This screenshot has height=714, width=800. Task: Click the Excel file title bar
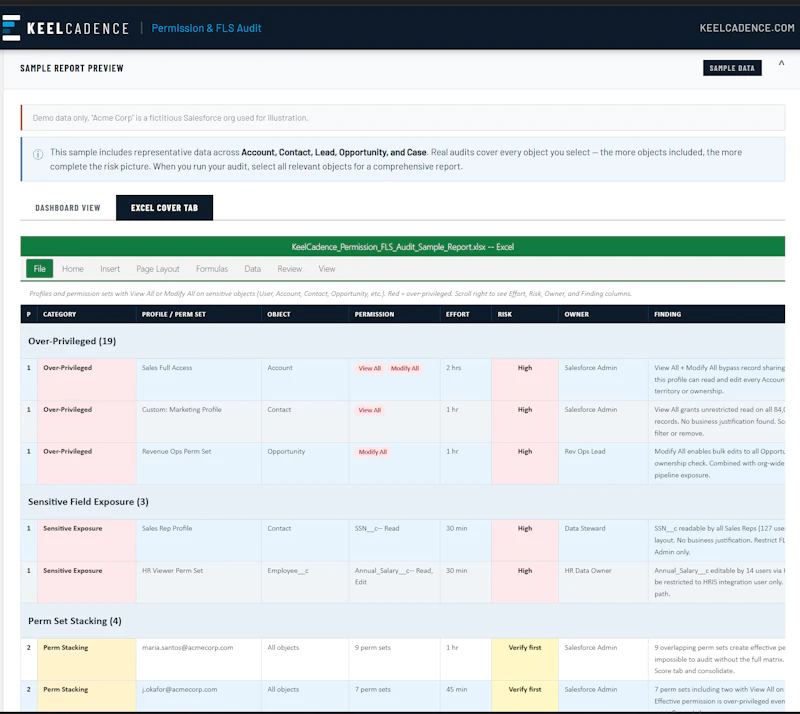pyautogui.click(x=403, y=247)
